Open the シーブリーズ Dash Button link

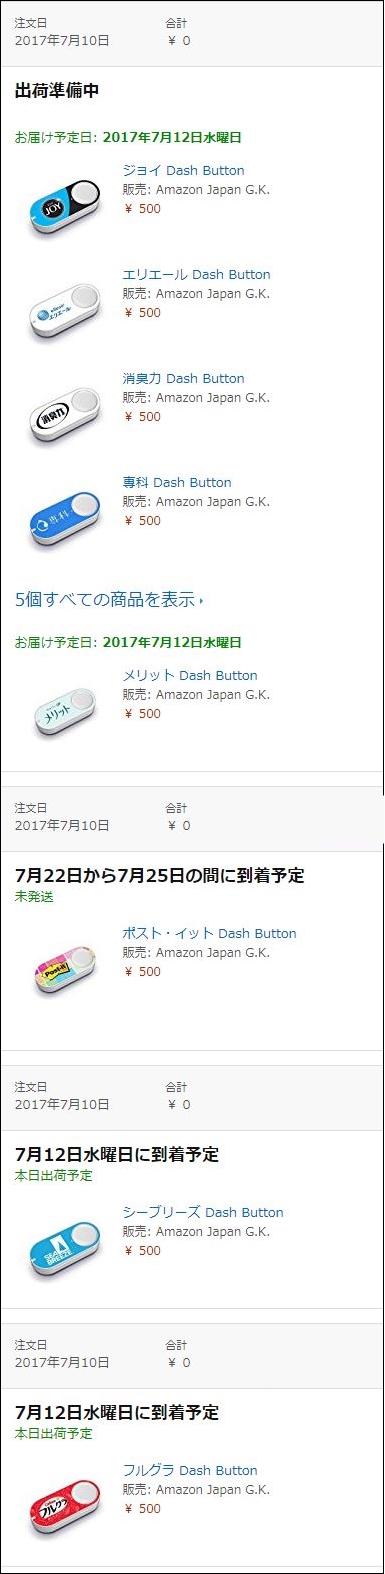tap(203, 1212)
